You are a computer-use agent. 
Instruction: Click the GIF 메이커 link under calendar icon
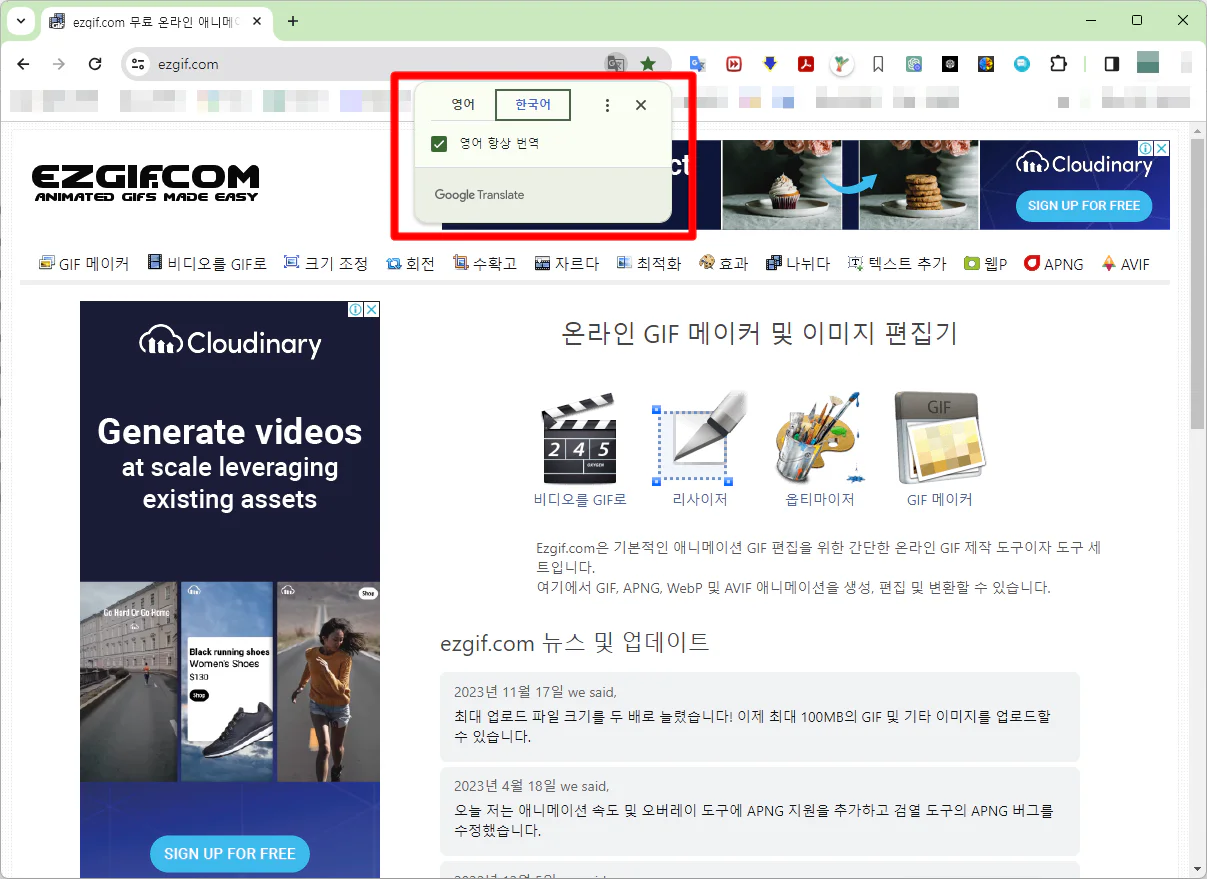(x=939, y=499)
